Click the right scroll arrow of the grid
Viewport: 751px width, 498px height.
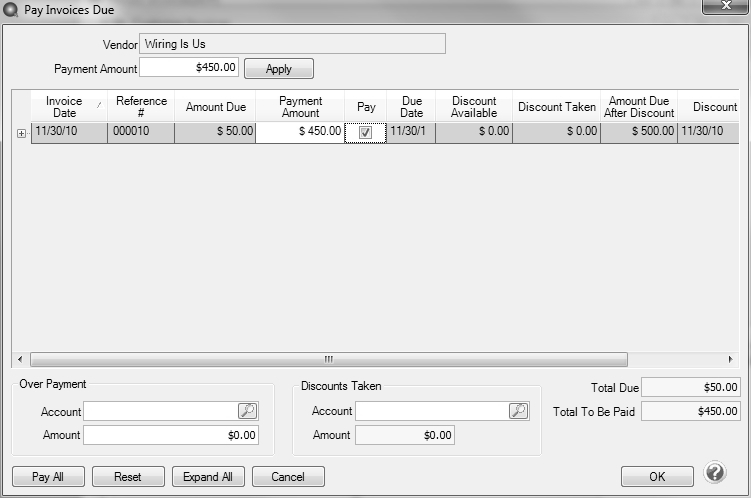tap(731, 359)
